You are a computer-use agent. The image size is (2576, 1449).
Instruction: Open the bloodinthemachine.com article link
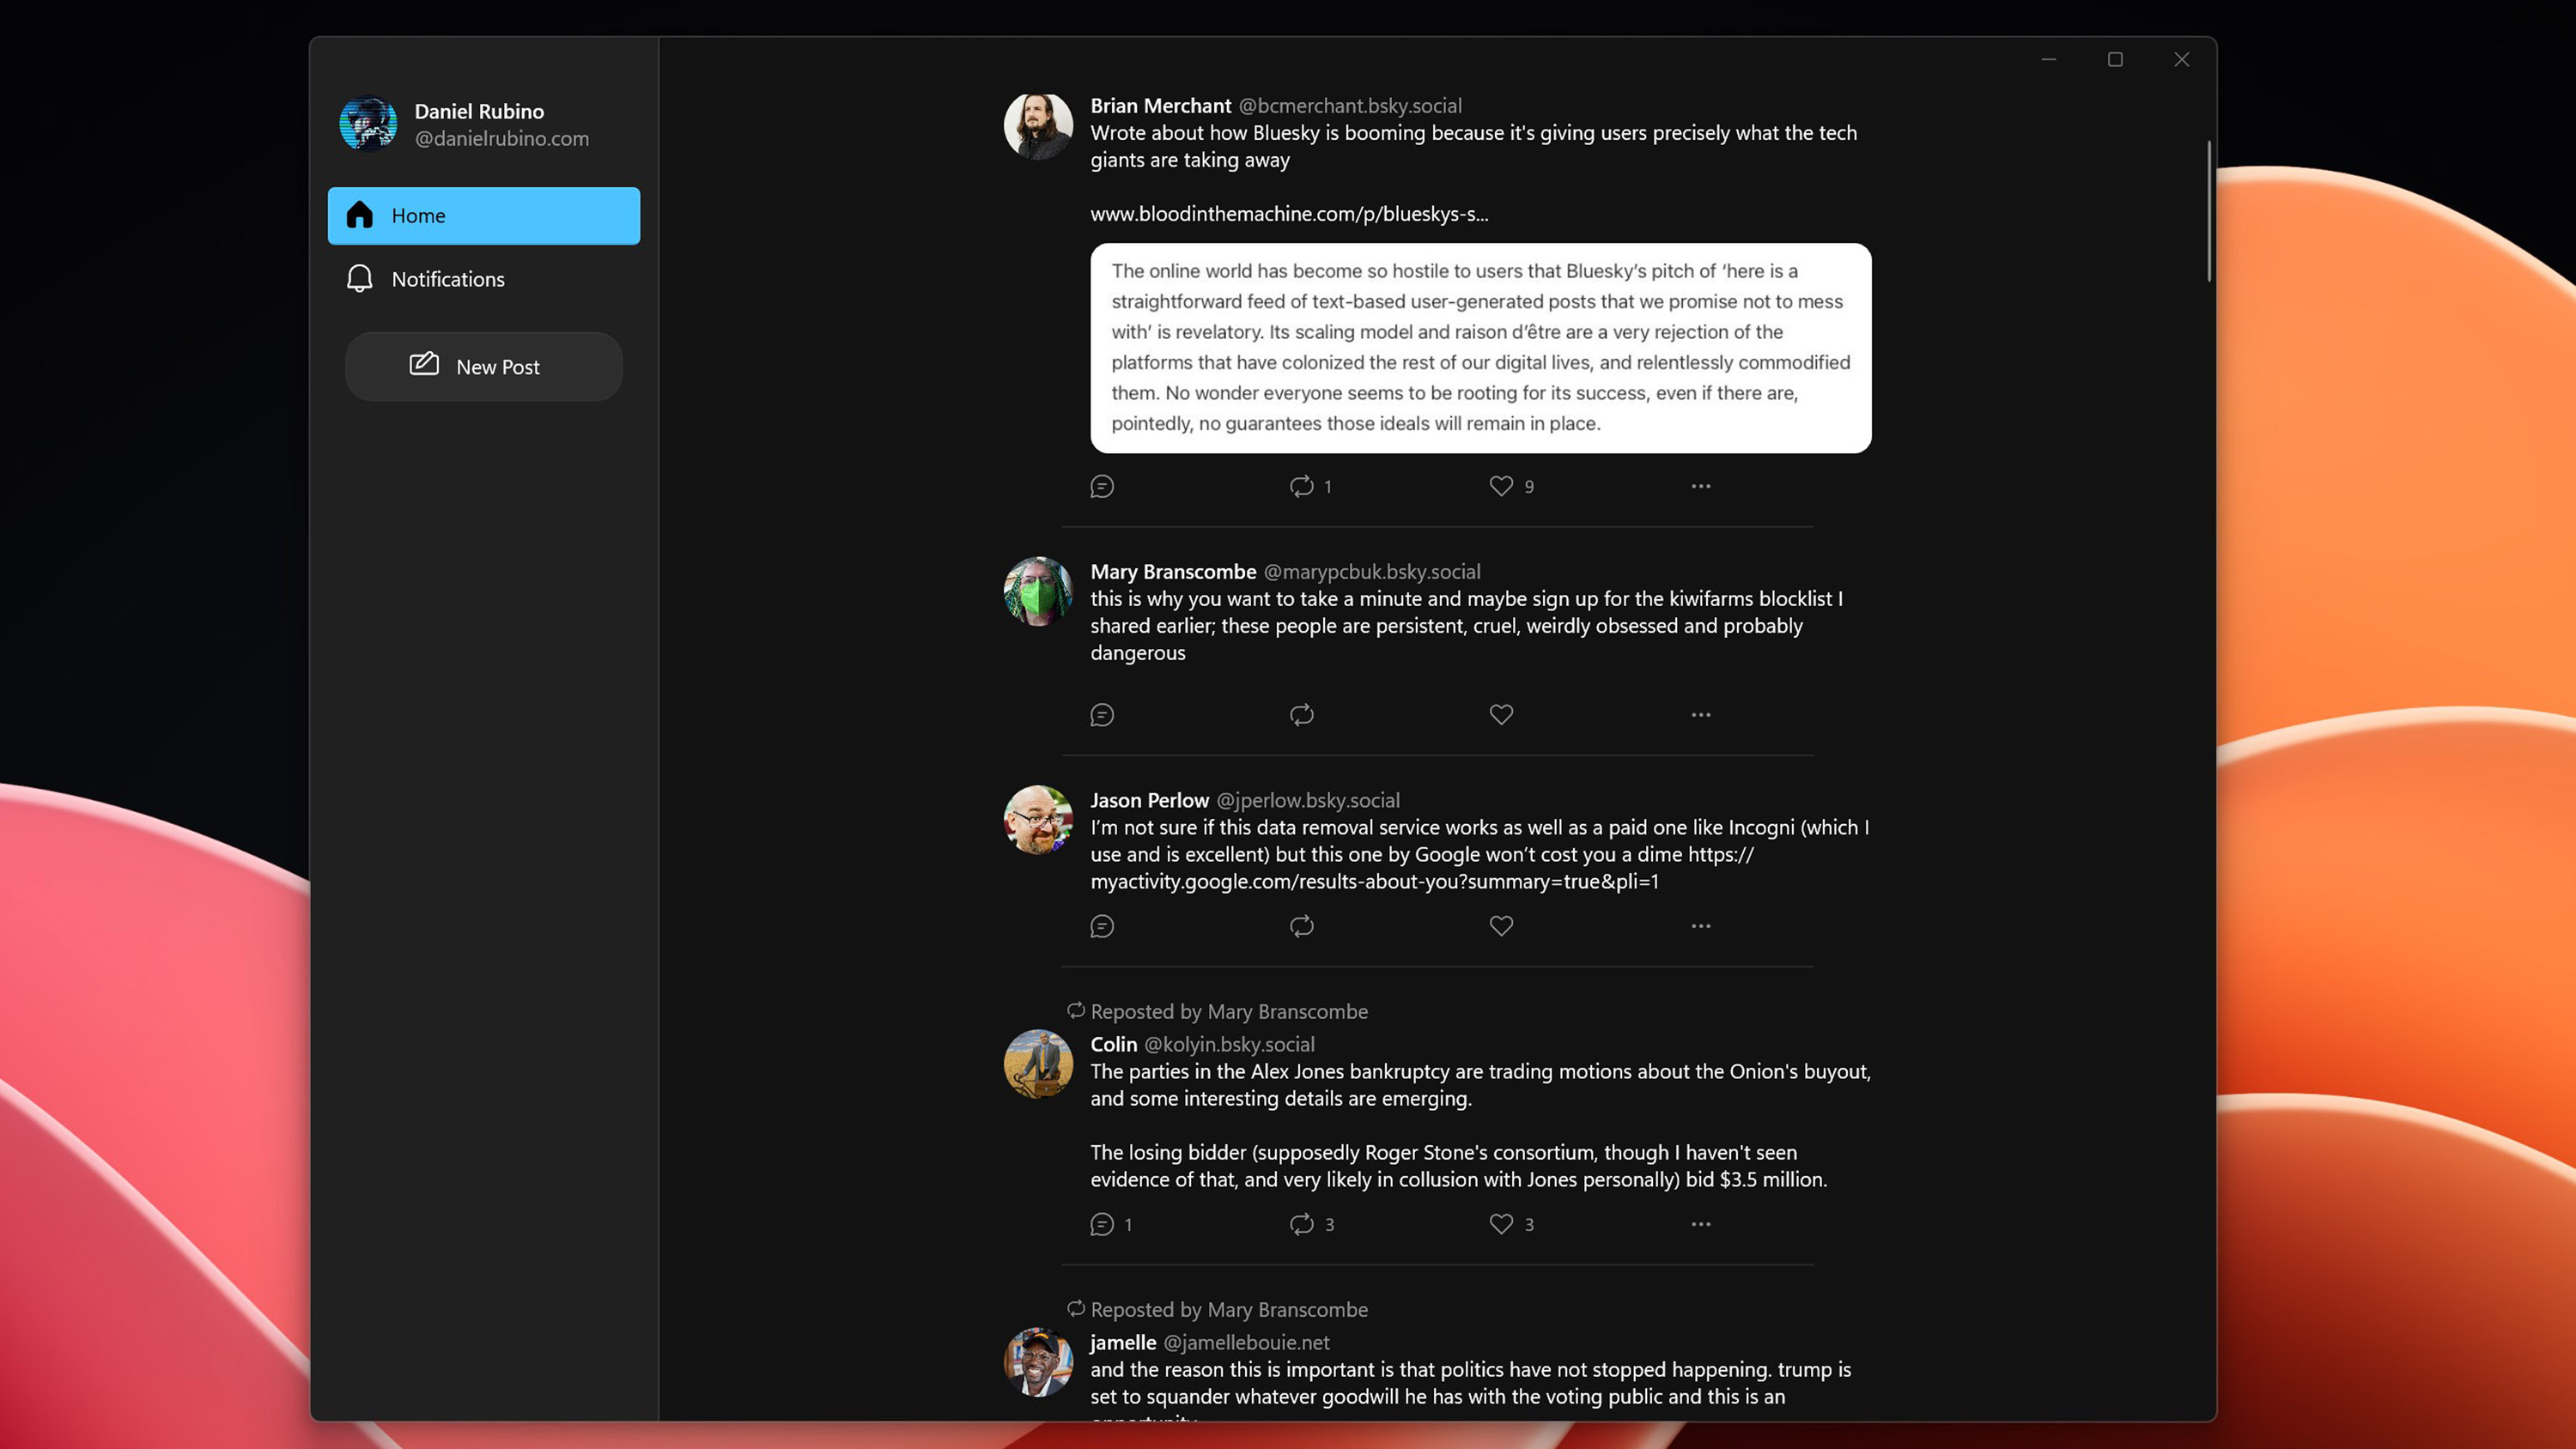[x=1290, y=214]
